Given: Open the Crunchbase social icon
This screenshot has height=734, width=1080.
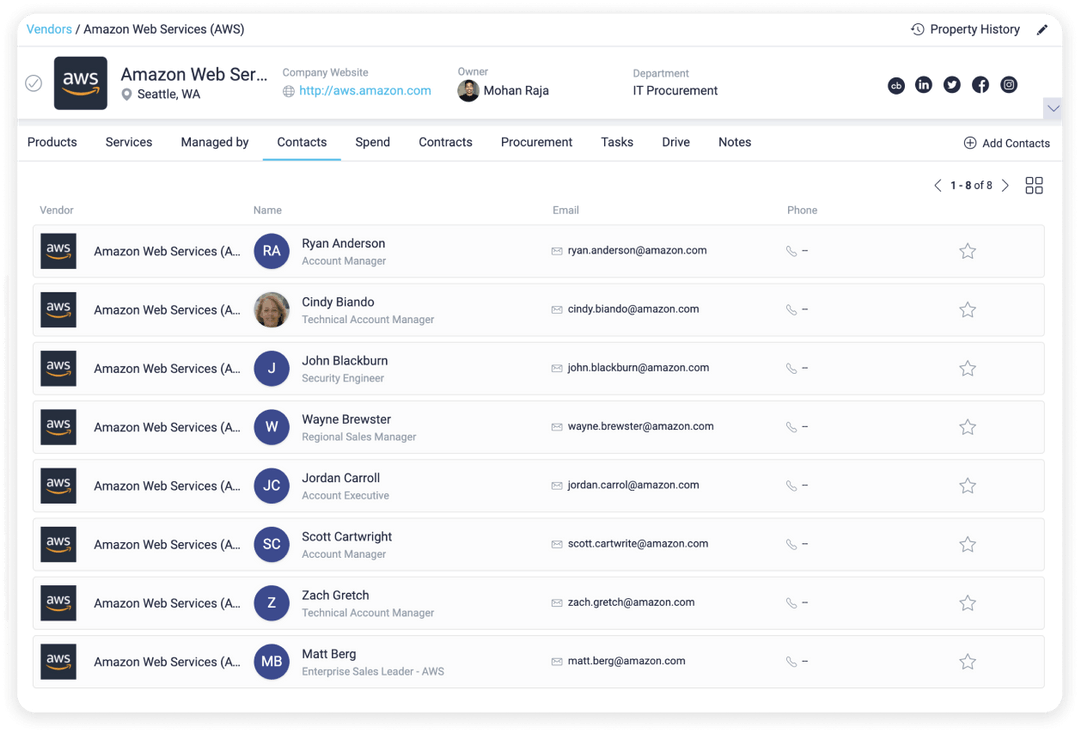Looking at the screenshot, I should (895, 85).
